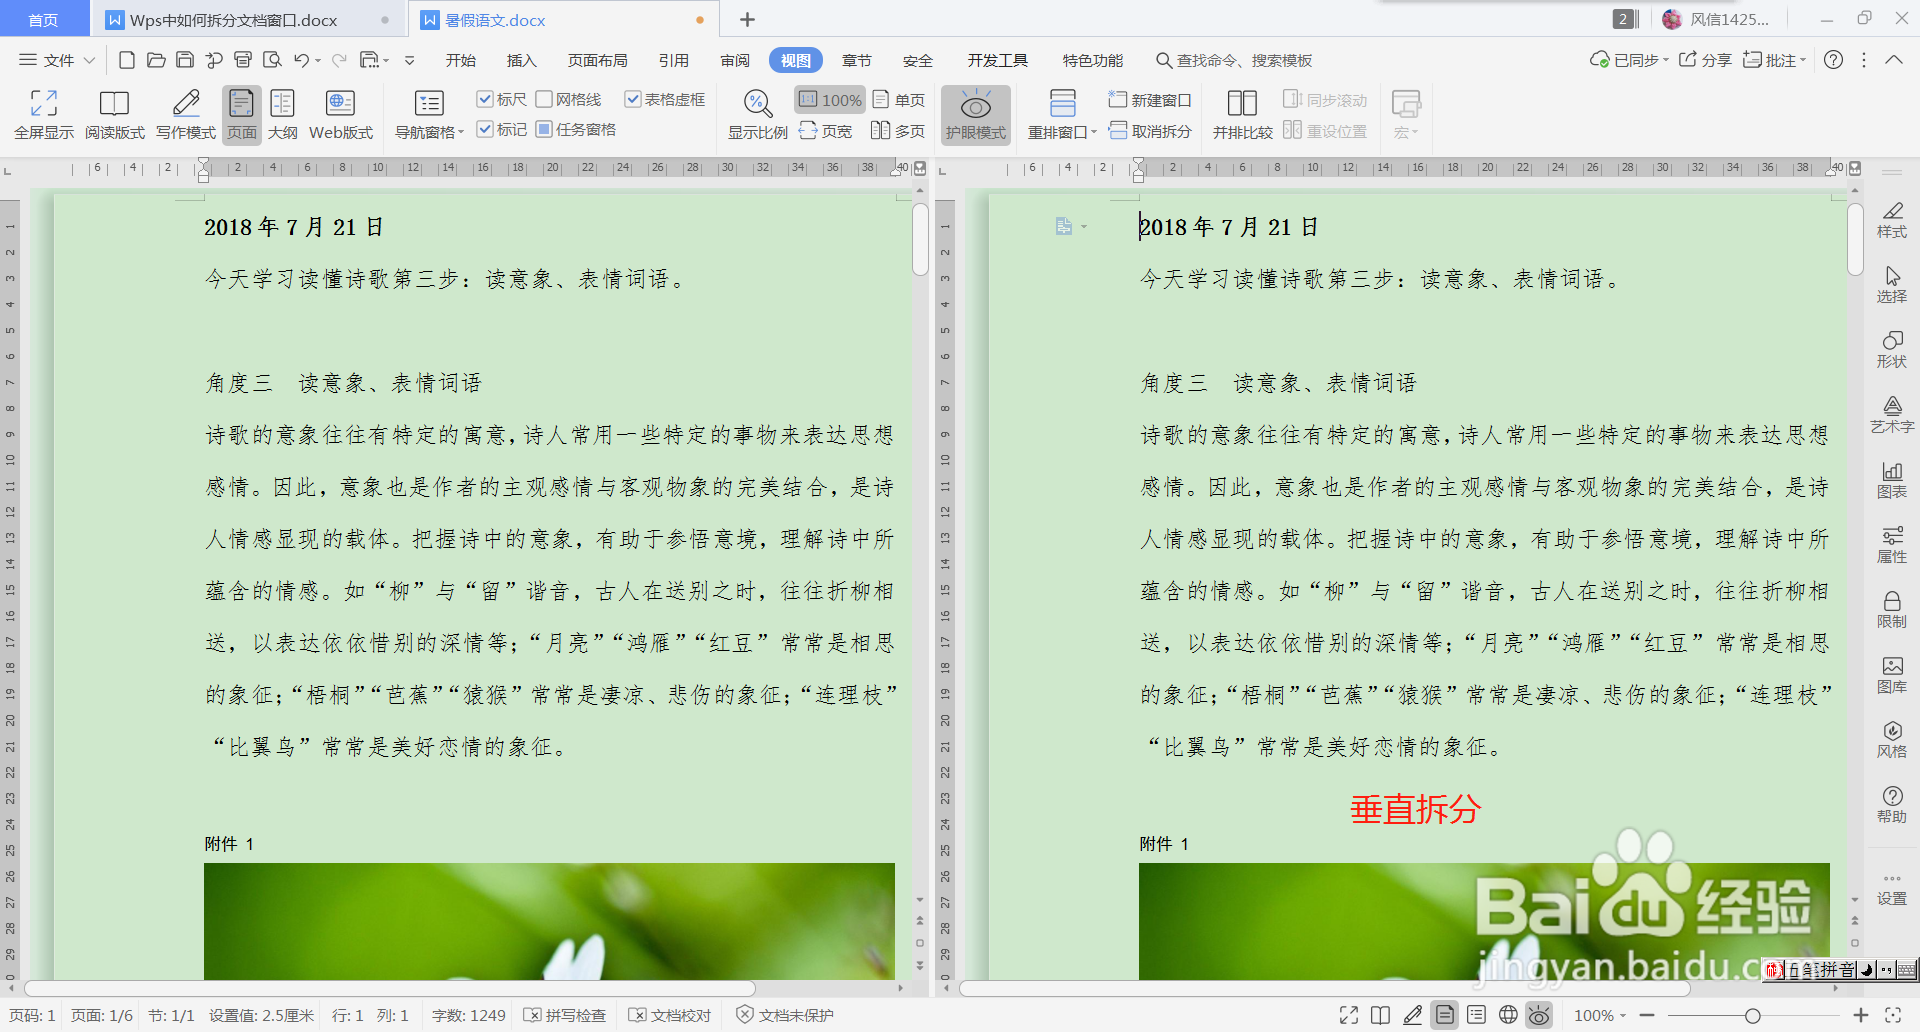Click 分享 share button

(1705, 60)
